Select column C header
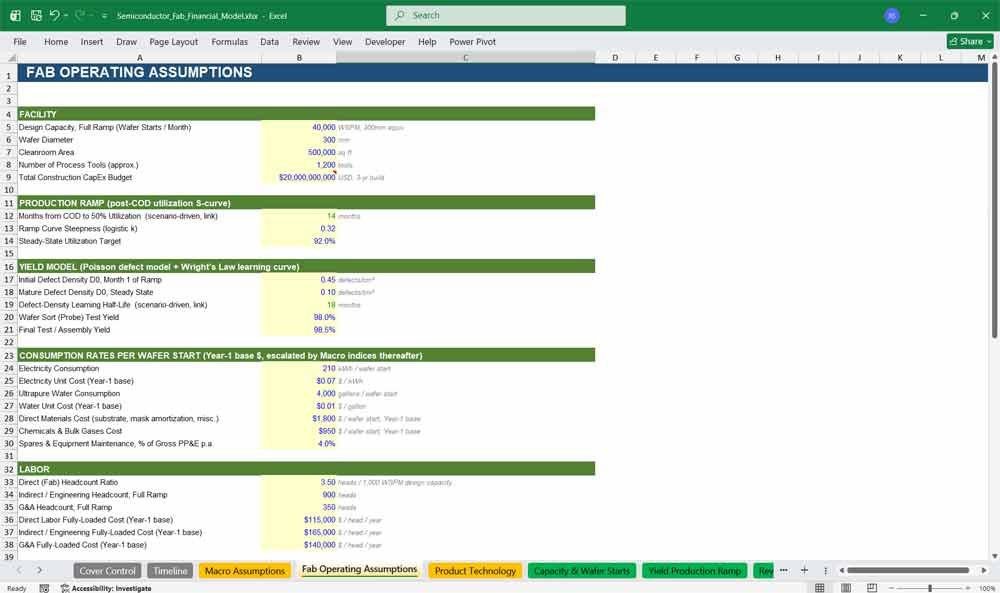Screen dimensions: 1000x593 pyautogui.click(x=466, y=57)
